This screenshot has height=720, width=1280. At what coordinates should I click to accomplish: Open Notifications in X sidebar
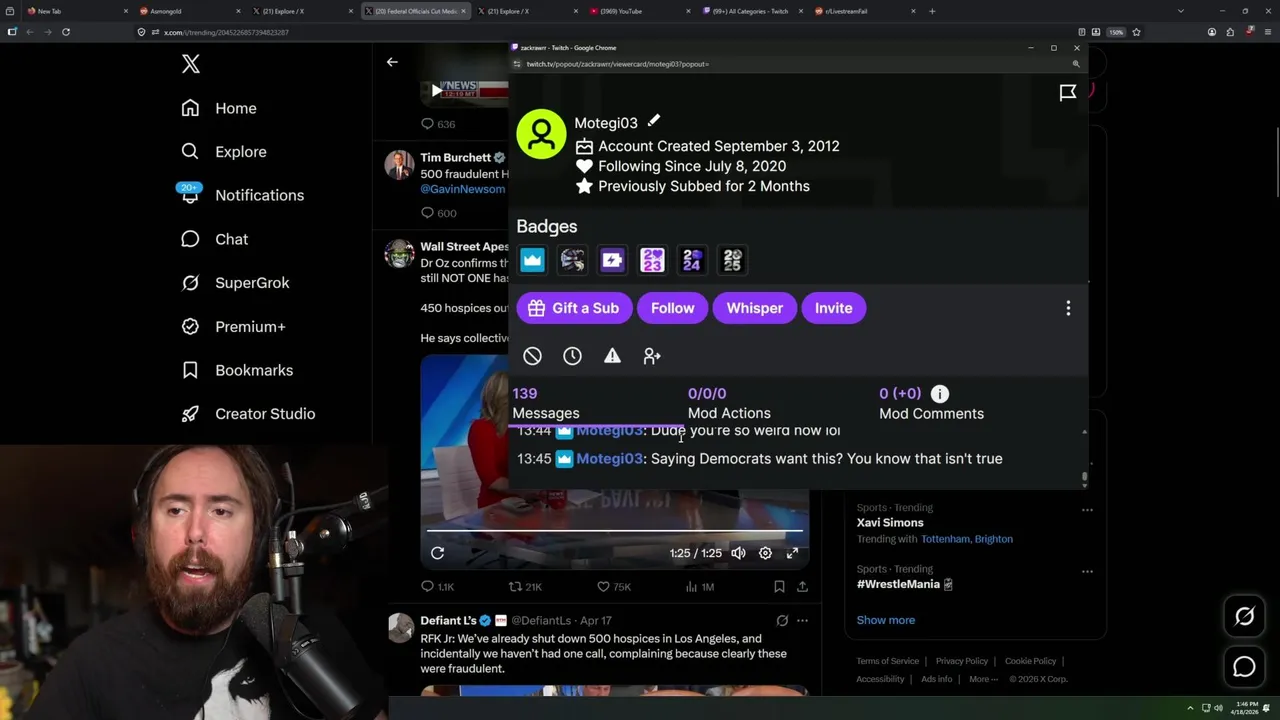[x=243, y=195]
